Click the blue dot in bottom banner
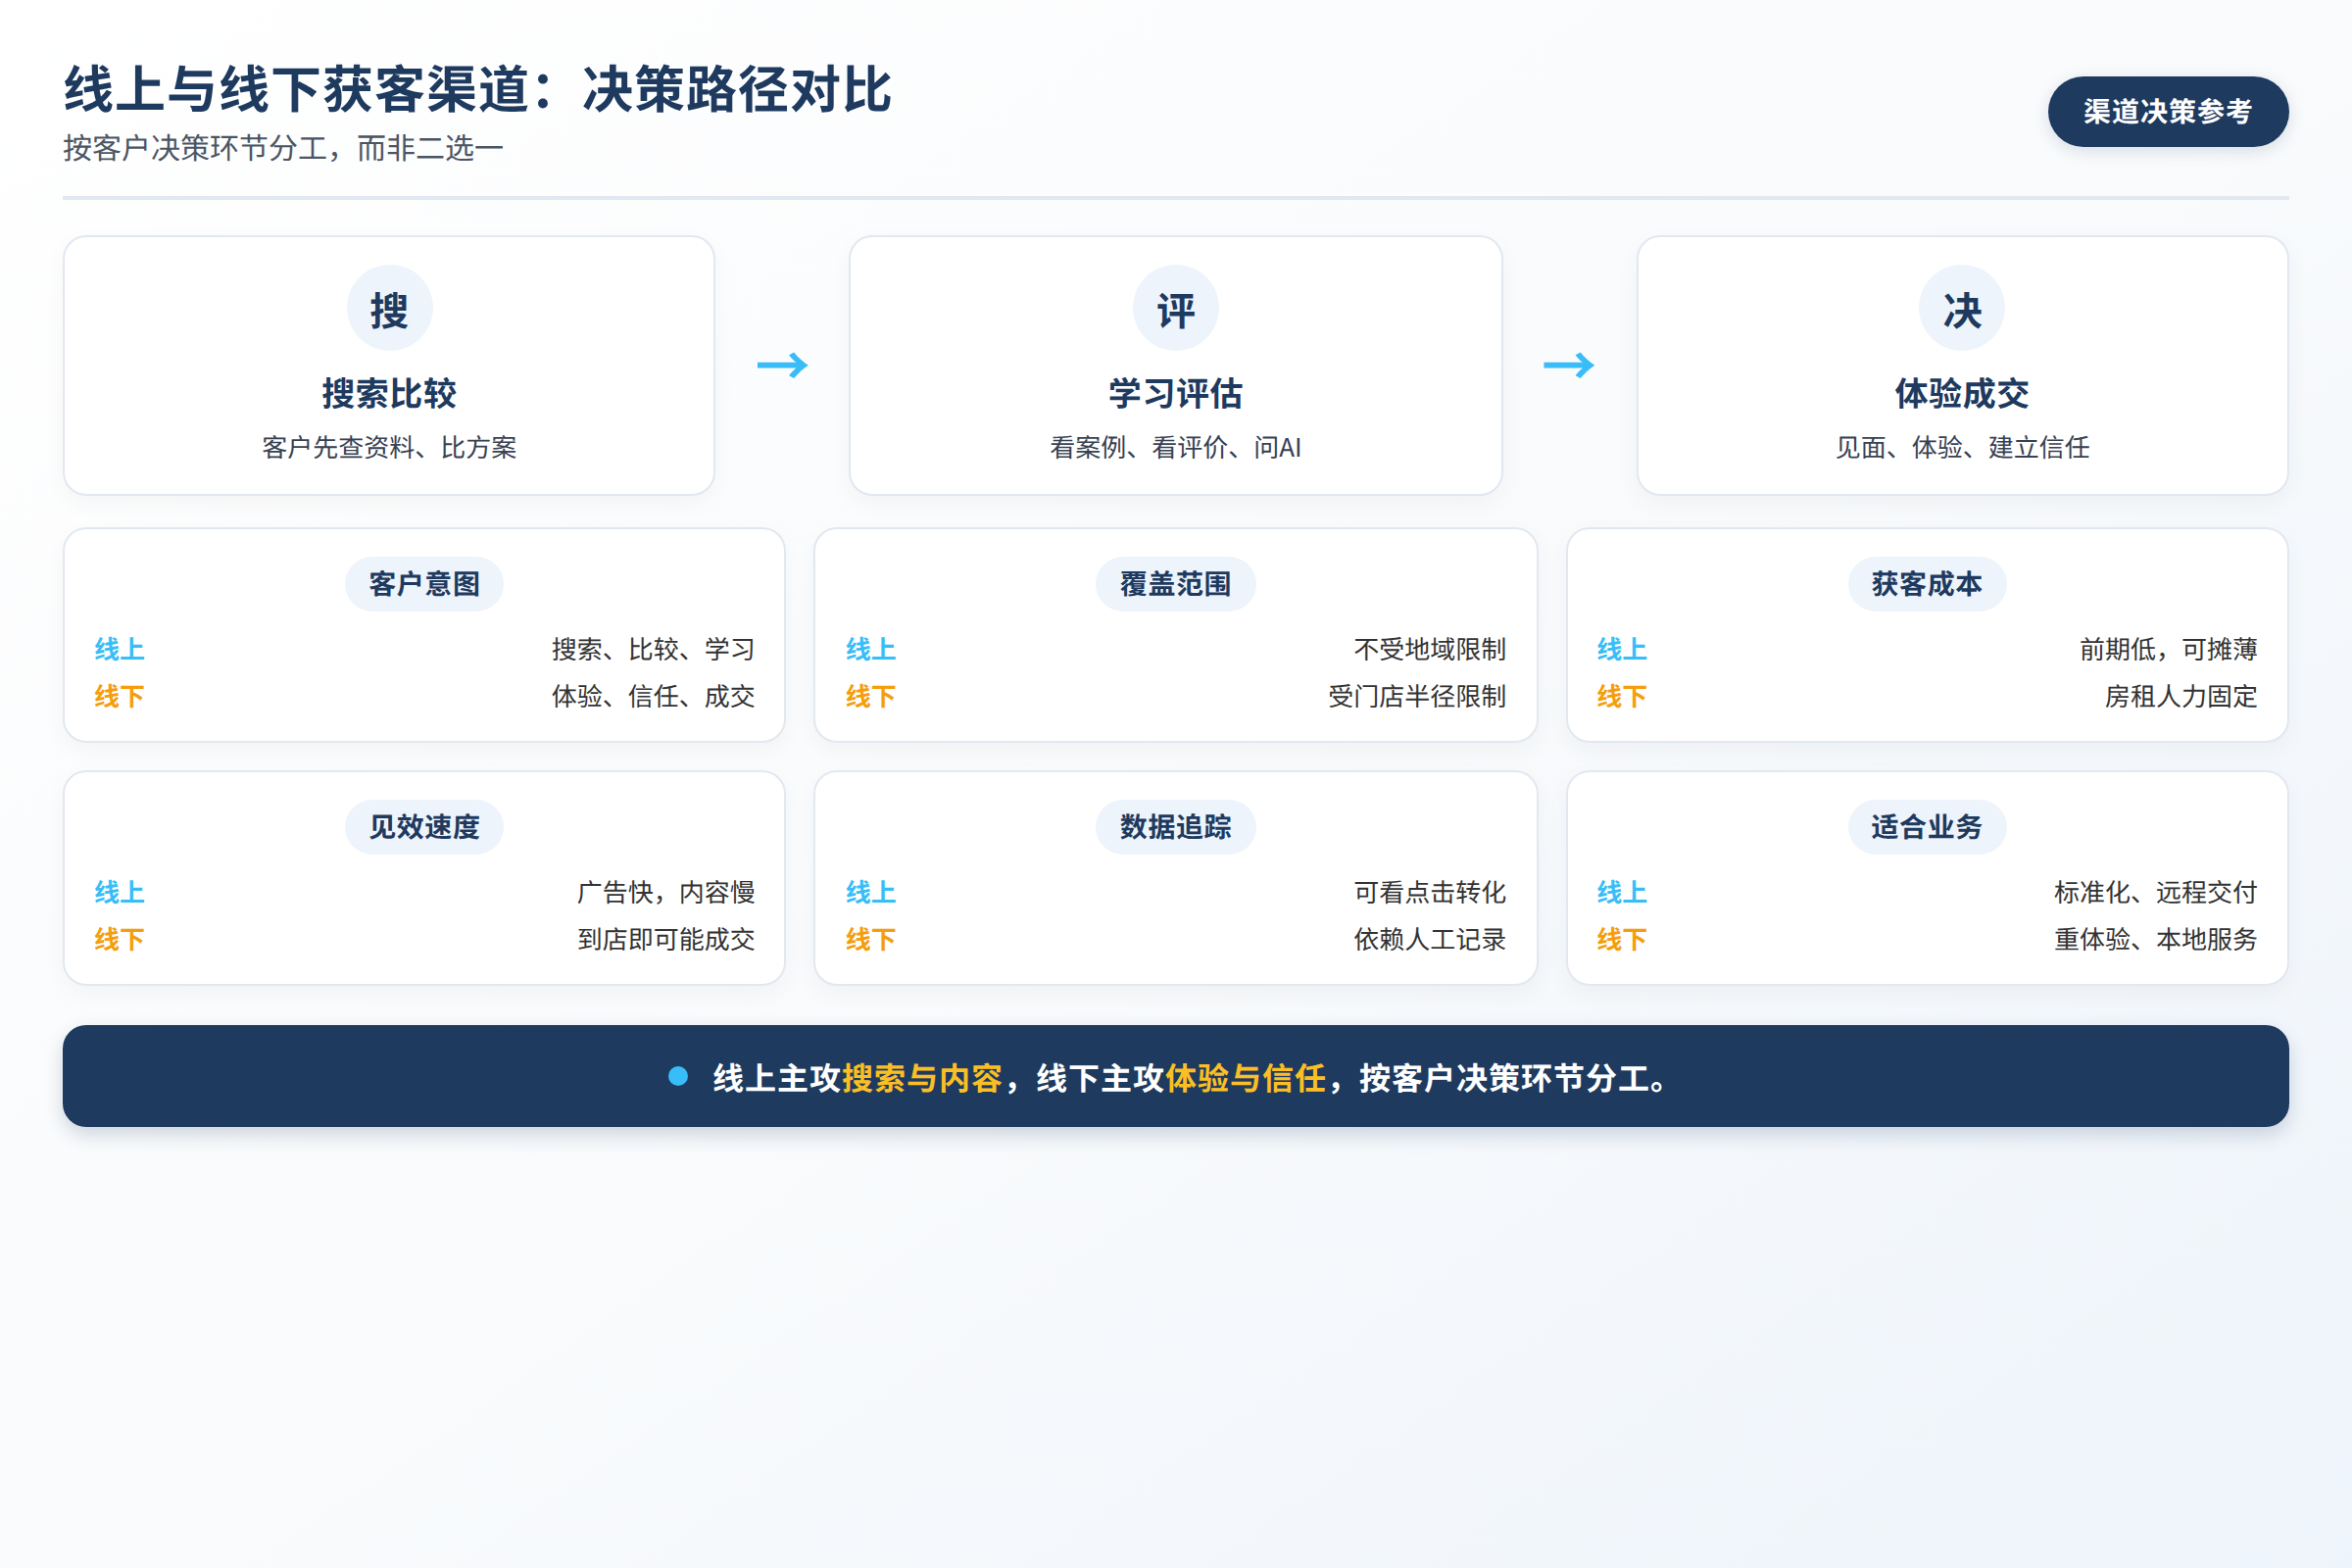The height and width of the screenshot is (1568, 2352). point(677,1076)
